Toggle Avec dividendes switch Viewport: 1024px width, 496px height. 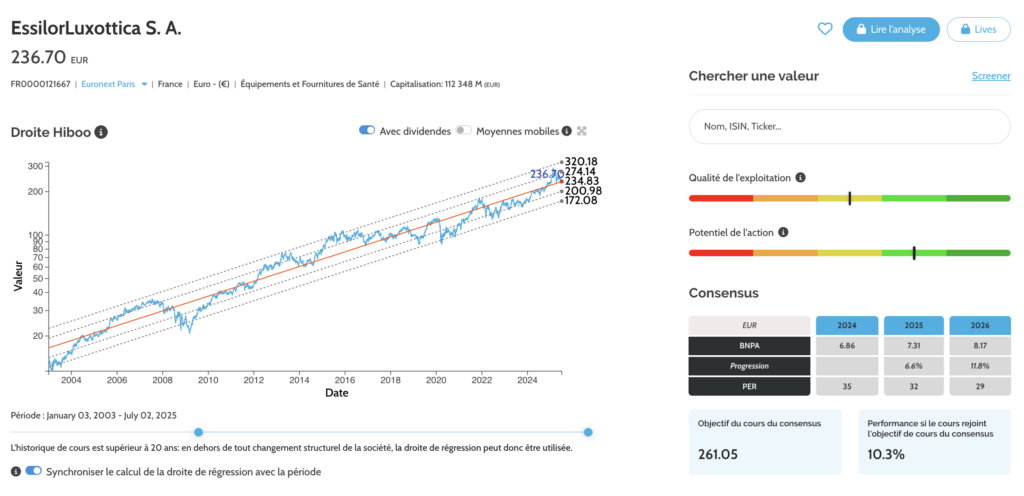[x=366, y=131]
